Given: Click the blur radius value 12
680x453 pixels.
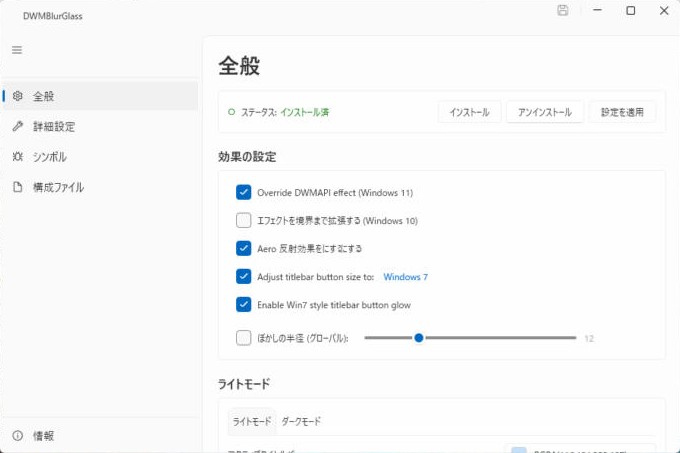Looking at the screenshot, I should [589, 338].
